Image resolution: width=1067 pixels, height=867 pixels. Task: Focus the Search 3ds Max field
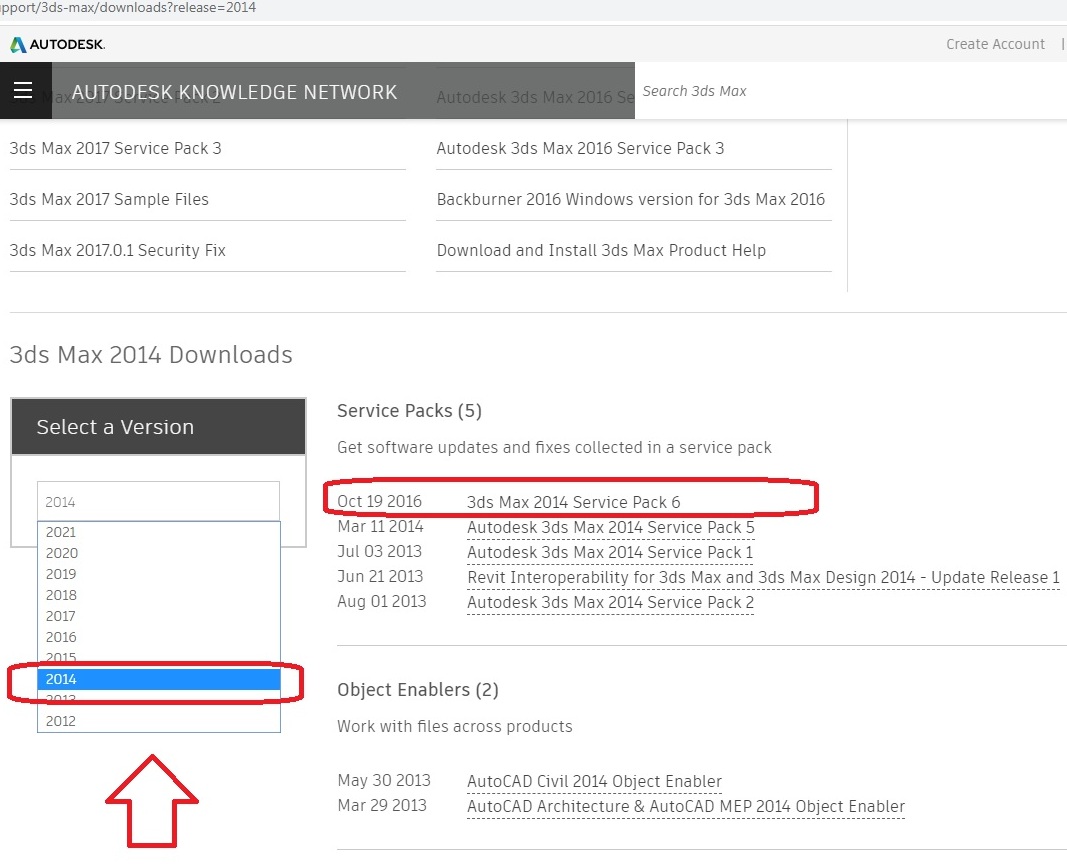851,91
